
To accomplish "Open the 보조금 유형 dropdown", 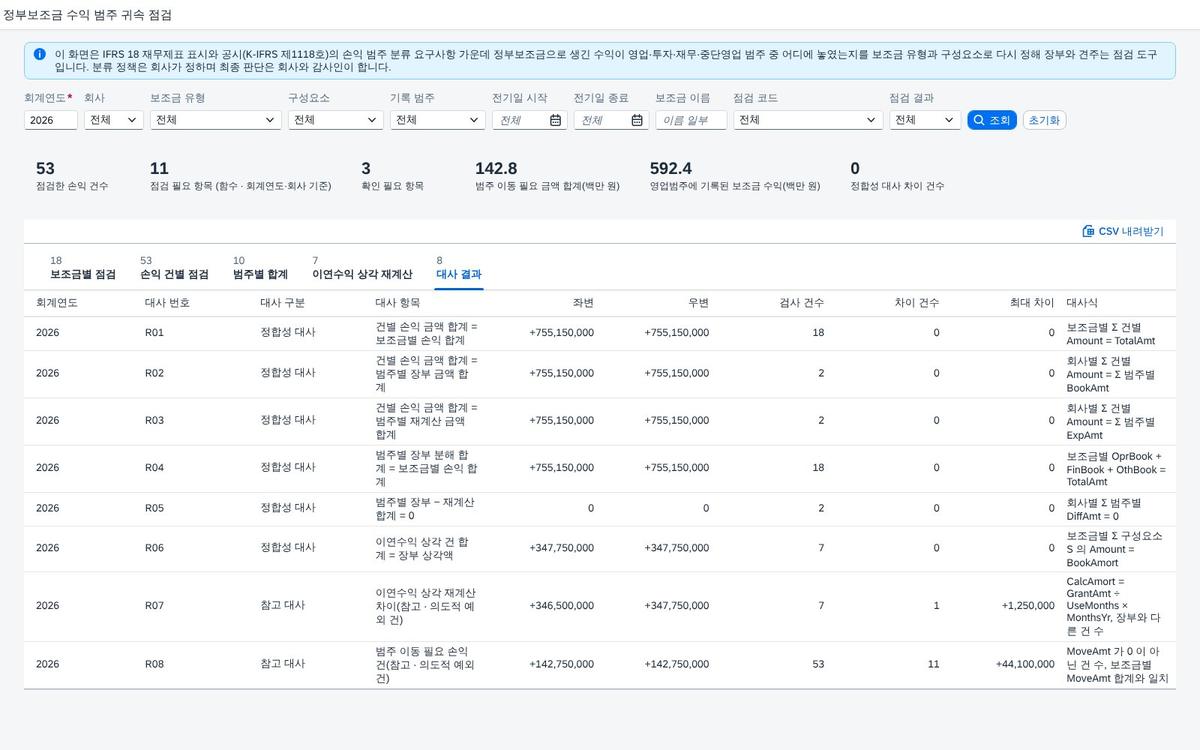I will point(216,120).
